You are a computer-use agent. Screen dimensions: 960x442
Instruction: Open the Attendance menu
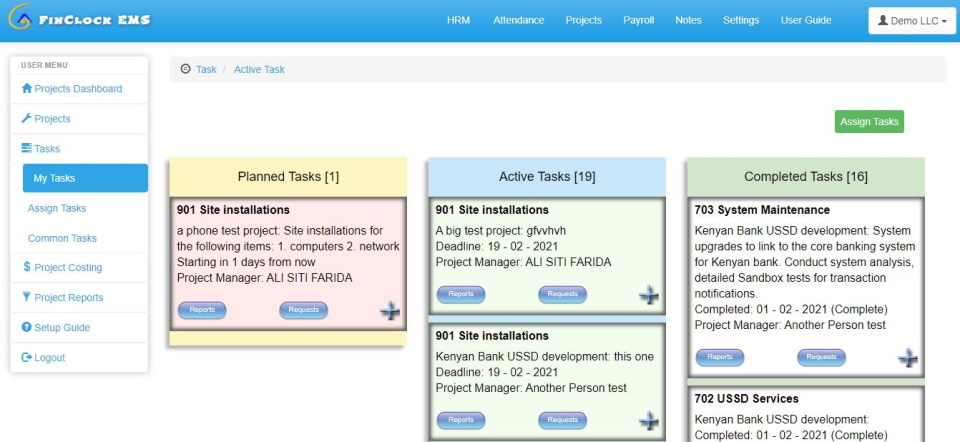tap(519, 20)
